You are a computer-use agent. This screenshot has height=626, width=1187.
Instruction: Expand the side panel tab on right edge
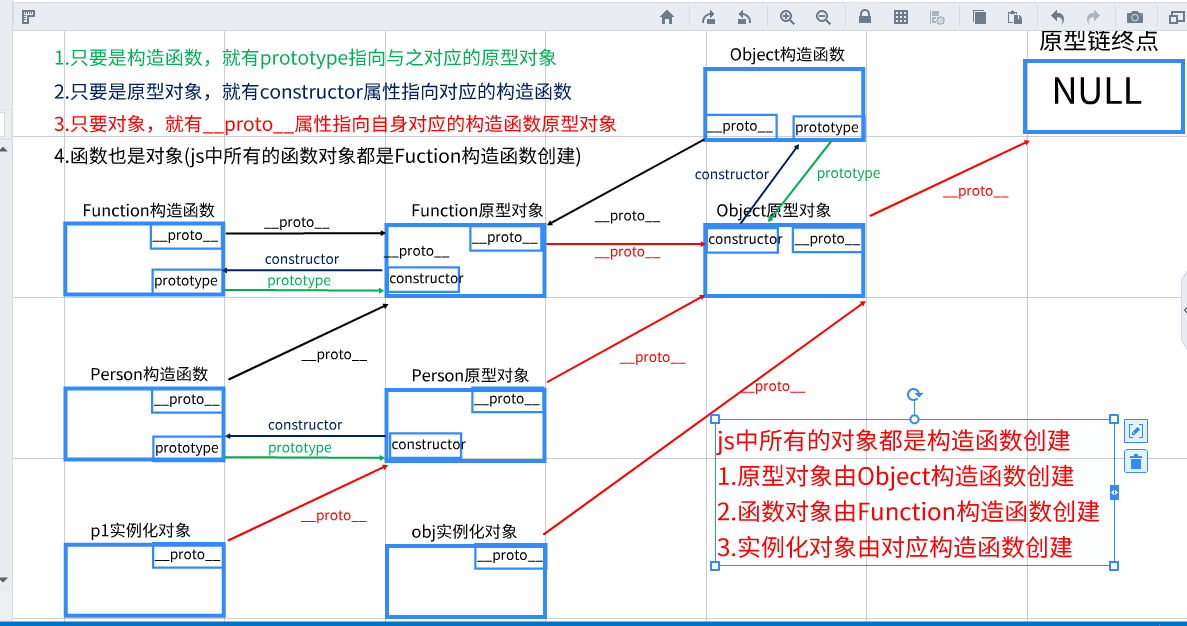pos(1183,310)
